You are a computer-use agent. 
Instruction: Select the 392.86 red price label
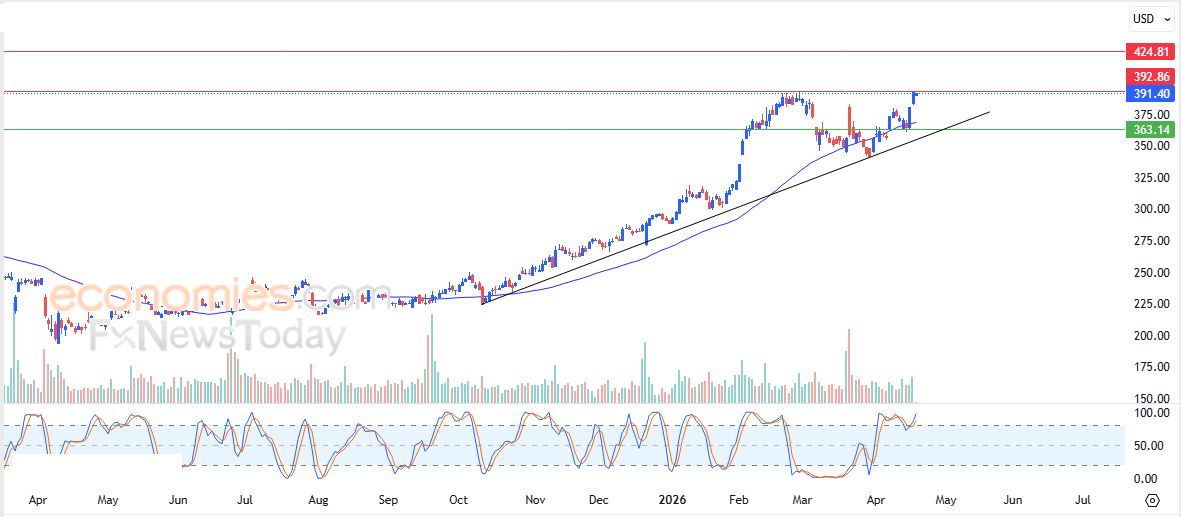click(x=1152, y=76)
